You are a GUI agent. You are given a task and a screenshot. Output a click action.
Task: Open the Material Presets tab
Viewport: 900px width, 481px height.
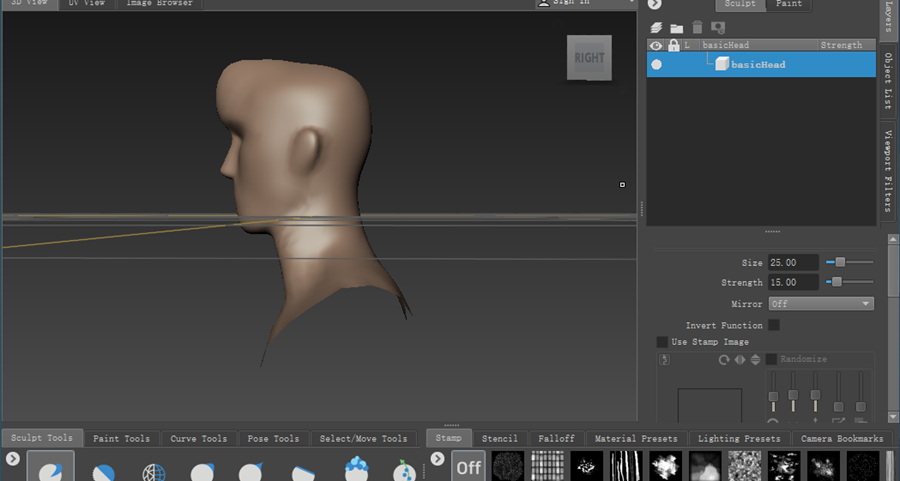click(x=636, y=439)
